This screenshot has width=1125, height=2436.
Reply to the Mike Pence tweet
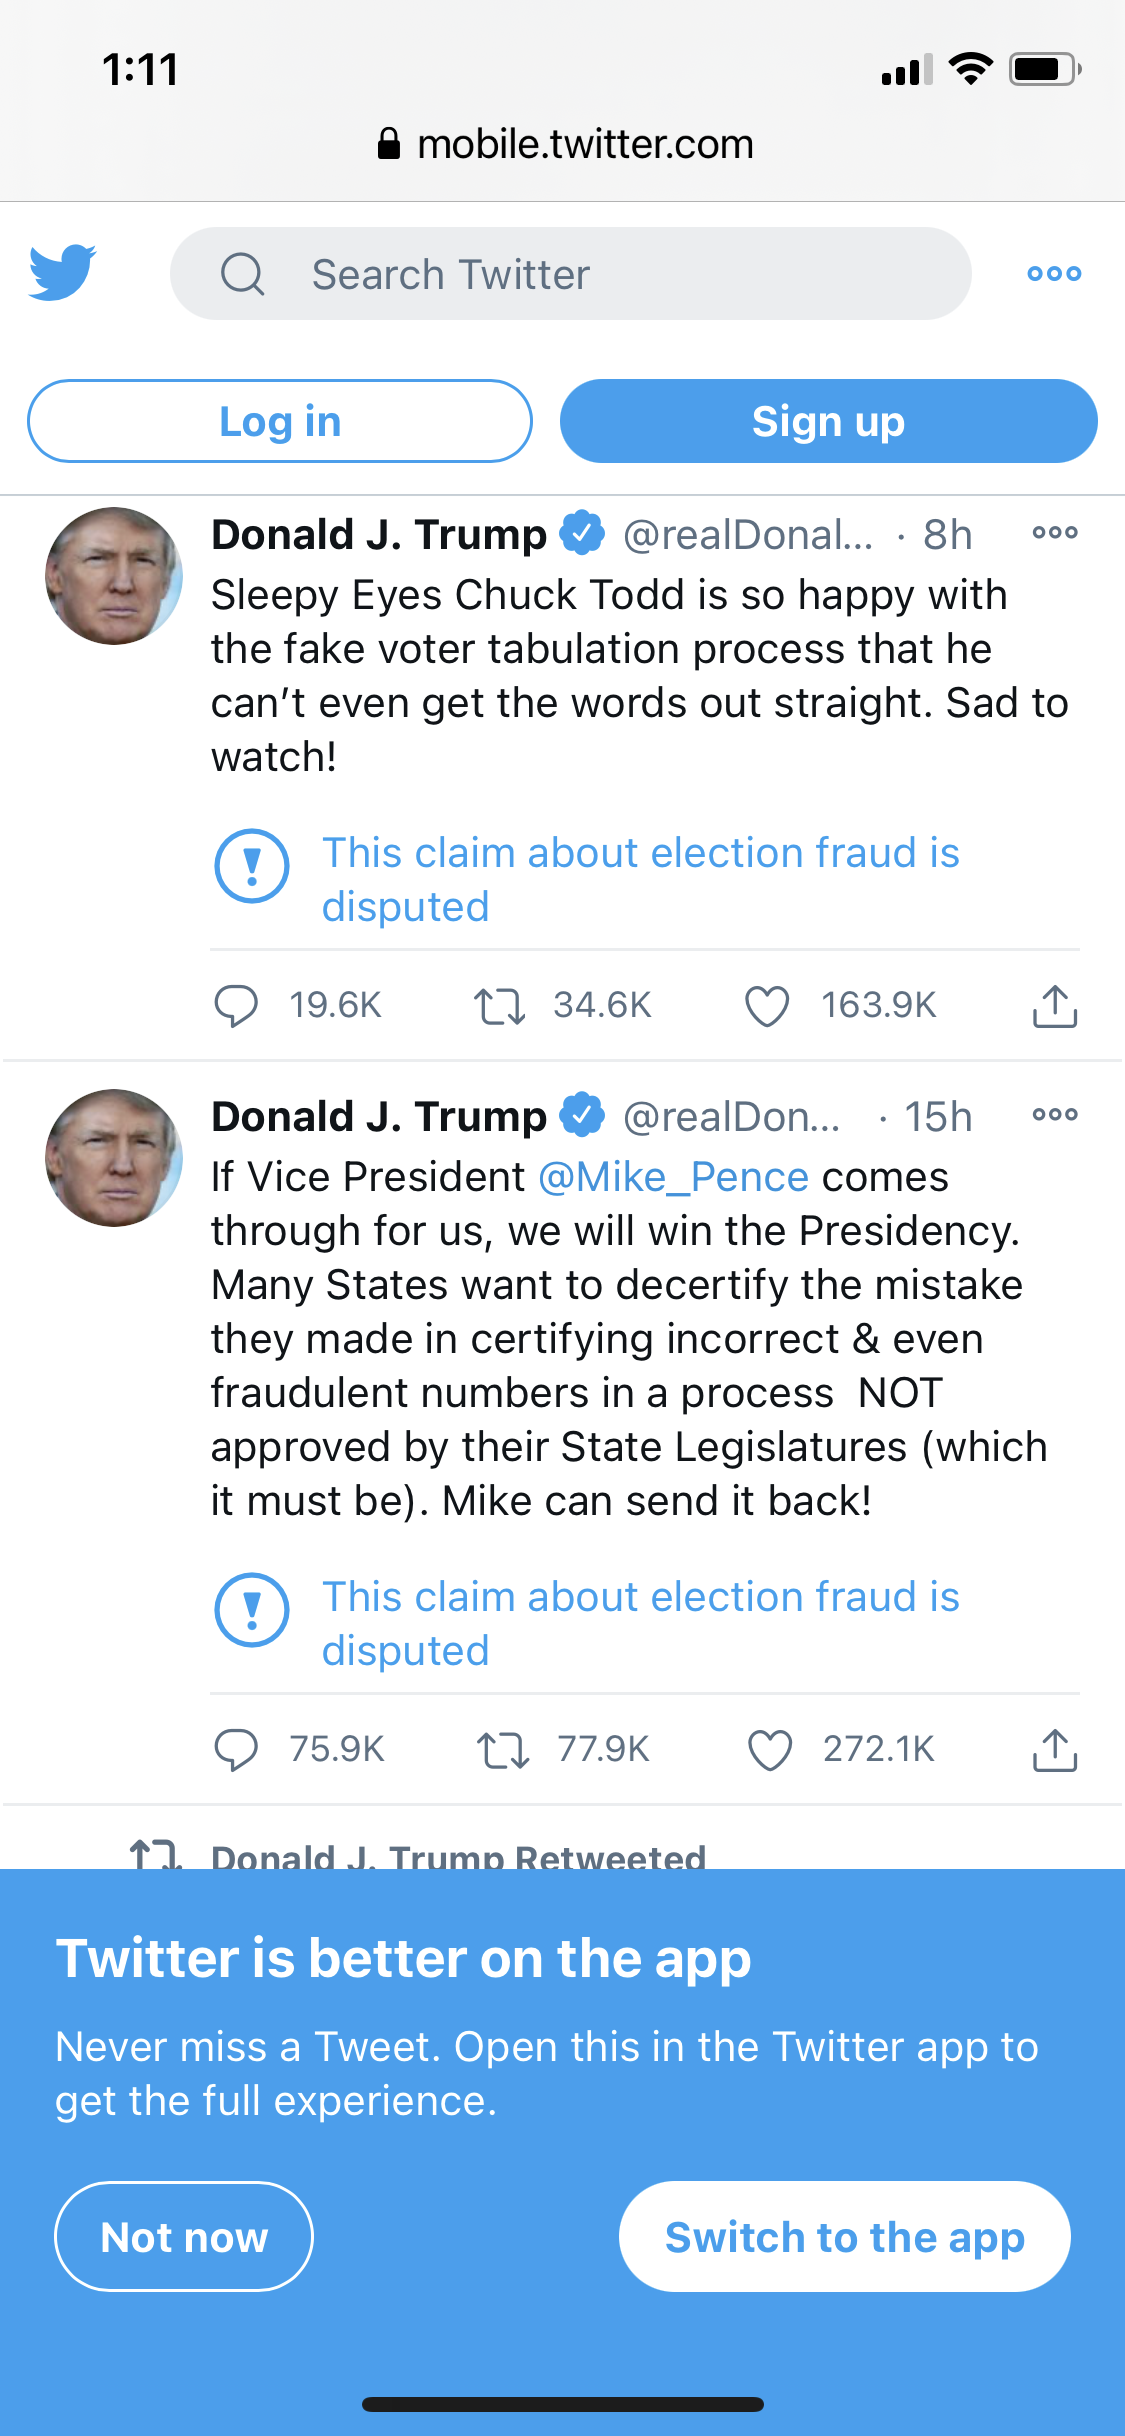pos(237,1750)
